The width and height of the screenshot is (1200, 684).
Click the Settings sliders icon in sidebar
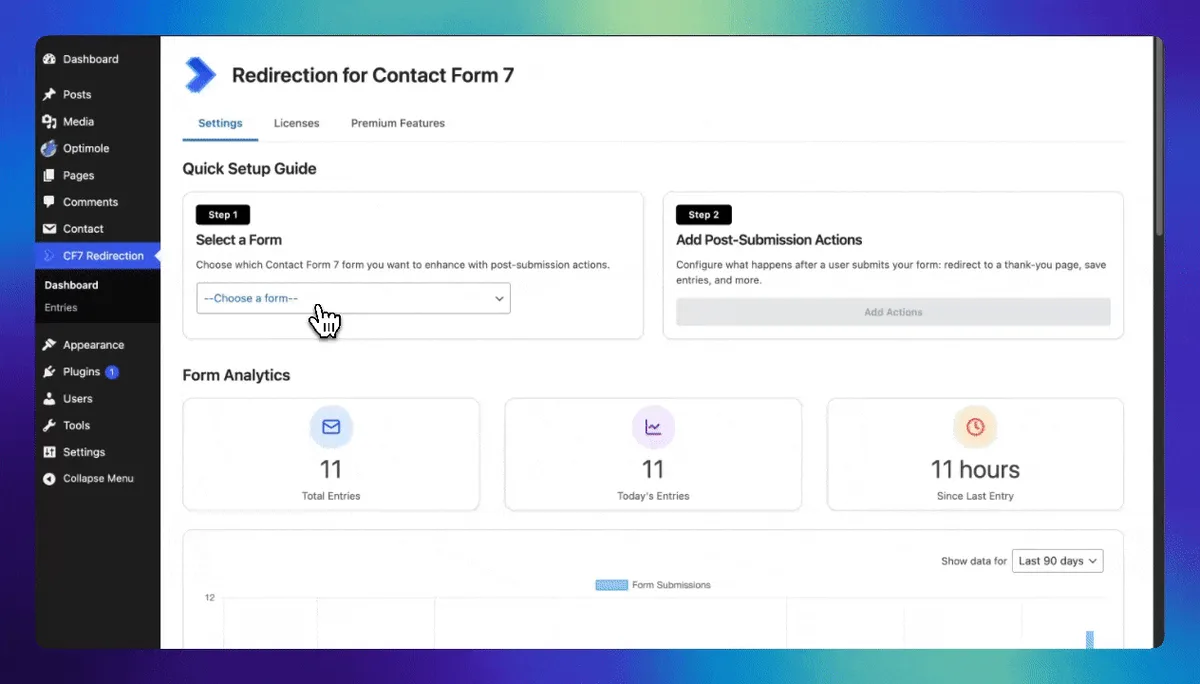[49, 452]
